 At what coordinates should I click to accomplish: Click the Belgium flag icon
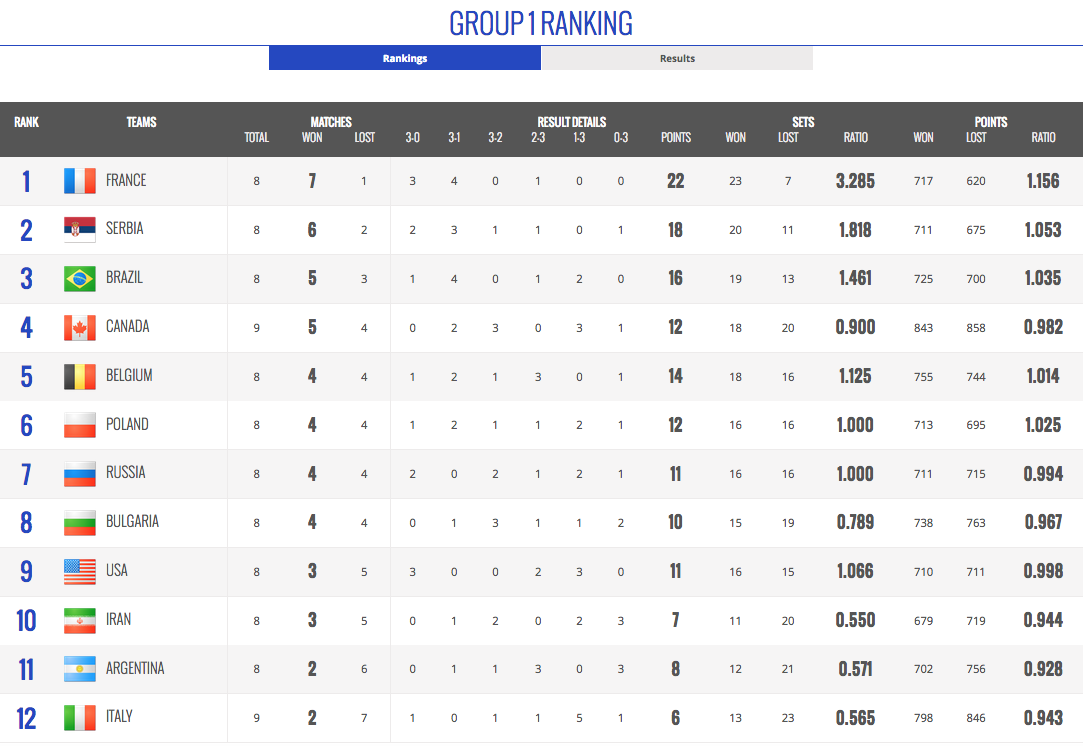[79, 376]
